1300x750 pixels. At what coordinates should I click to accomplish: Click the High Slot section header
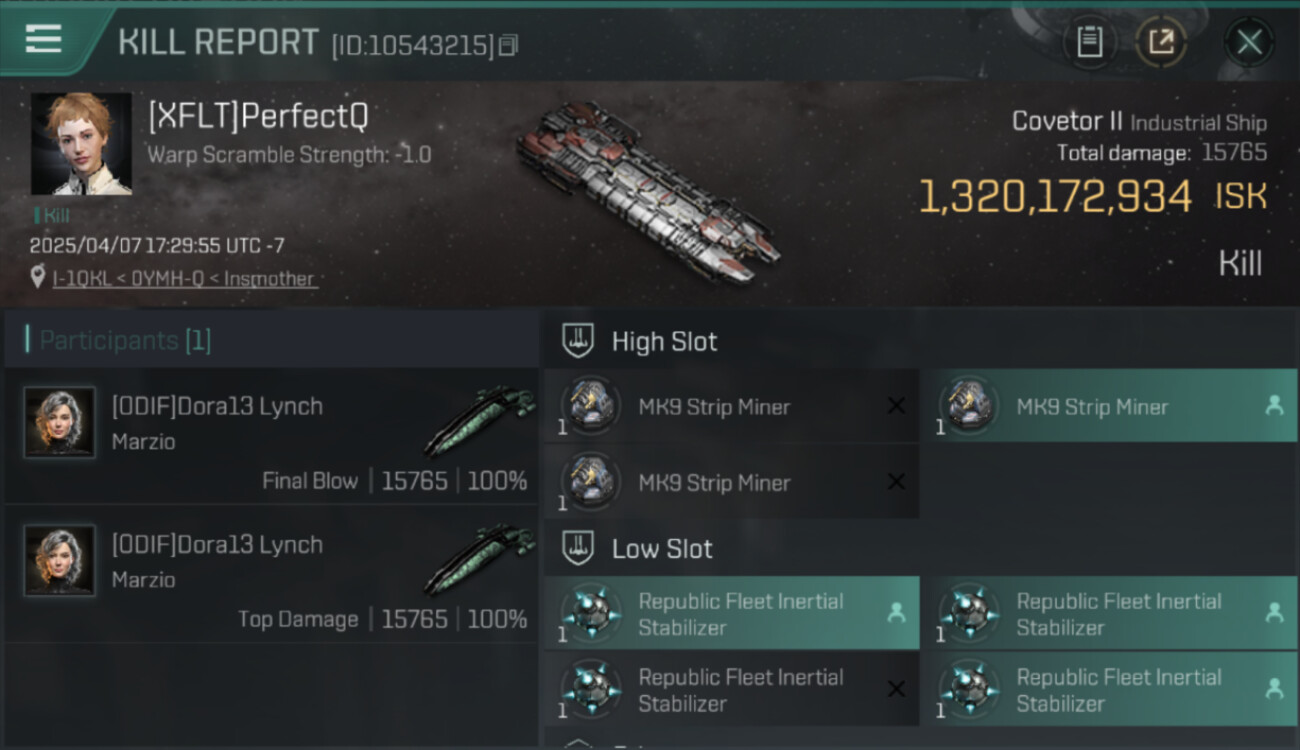click(664, 342)
